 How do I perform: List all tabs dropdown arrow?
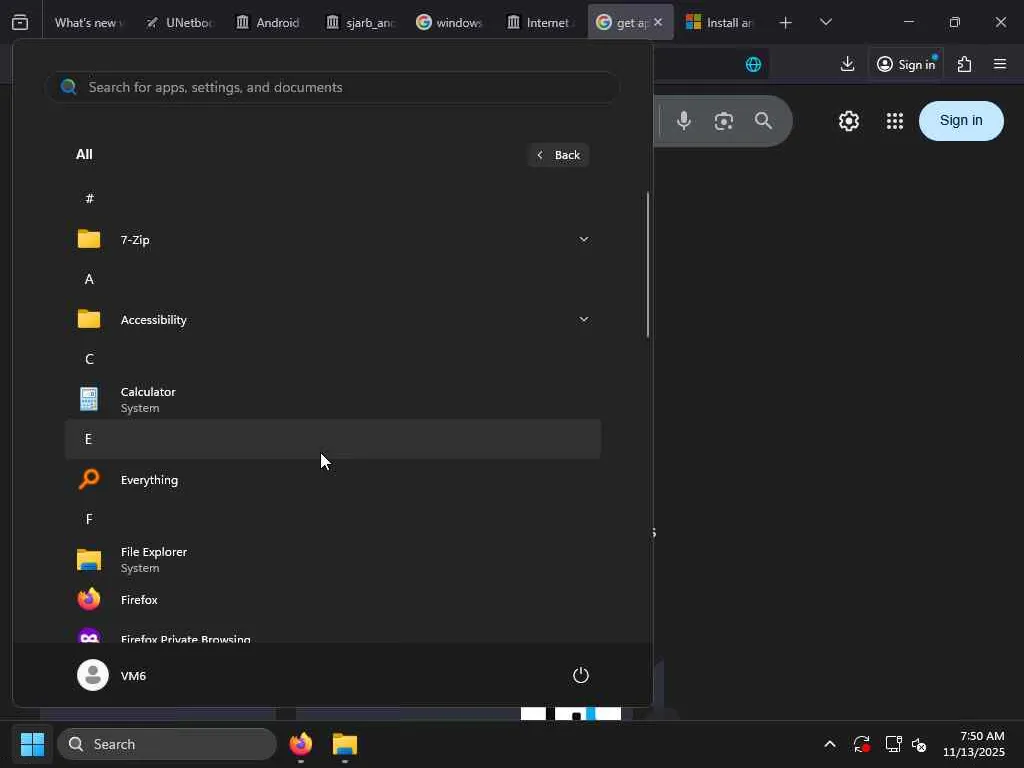click(x=825, y=22)
